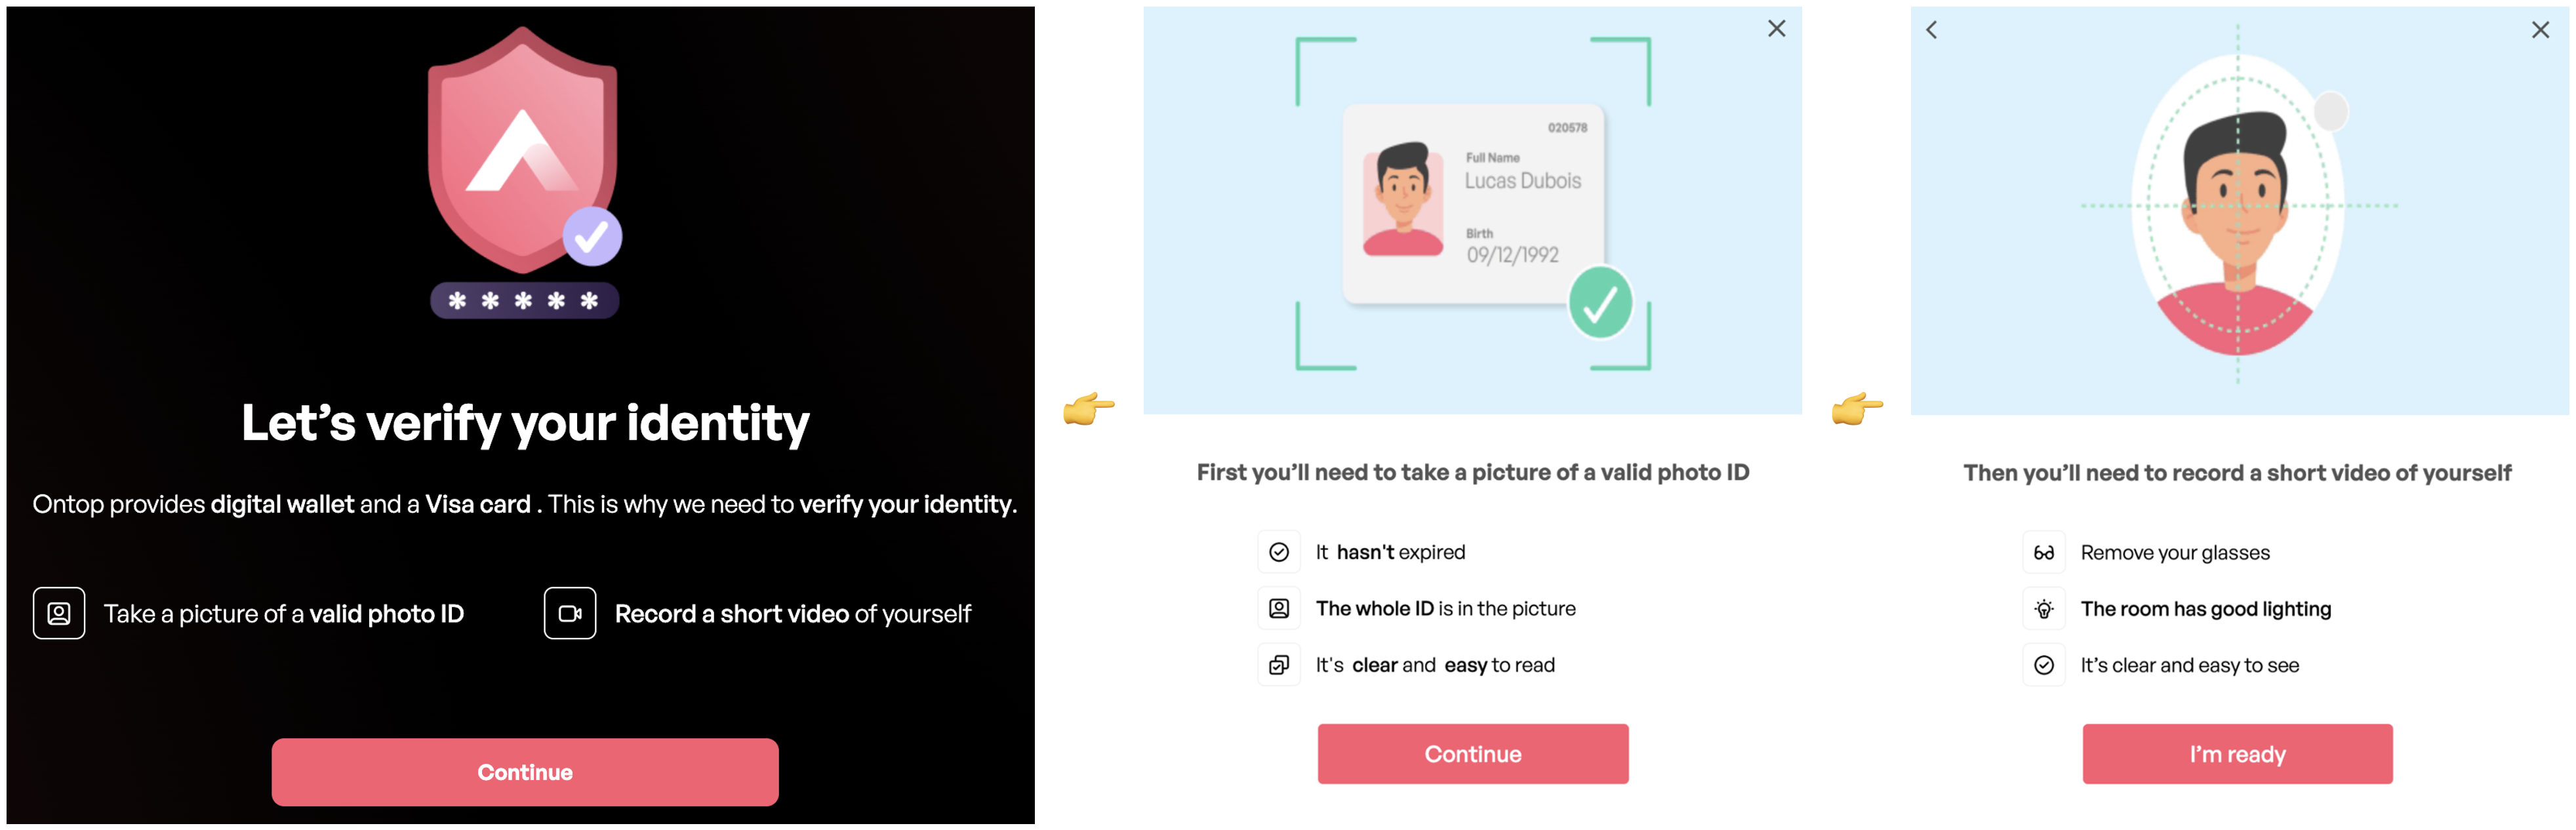Click the green checkmark badge on the ID card
This screenshot has width=2576, height=830.
[x=1600, y=302]
